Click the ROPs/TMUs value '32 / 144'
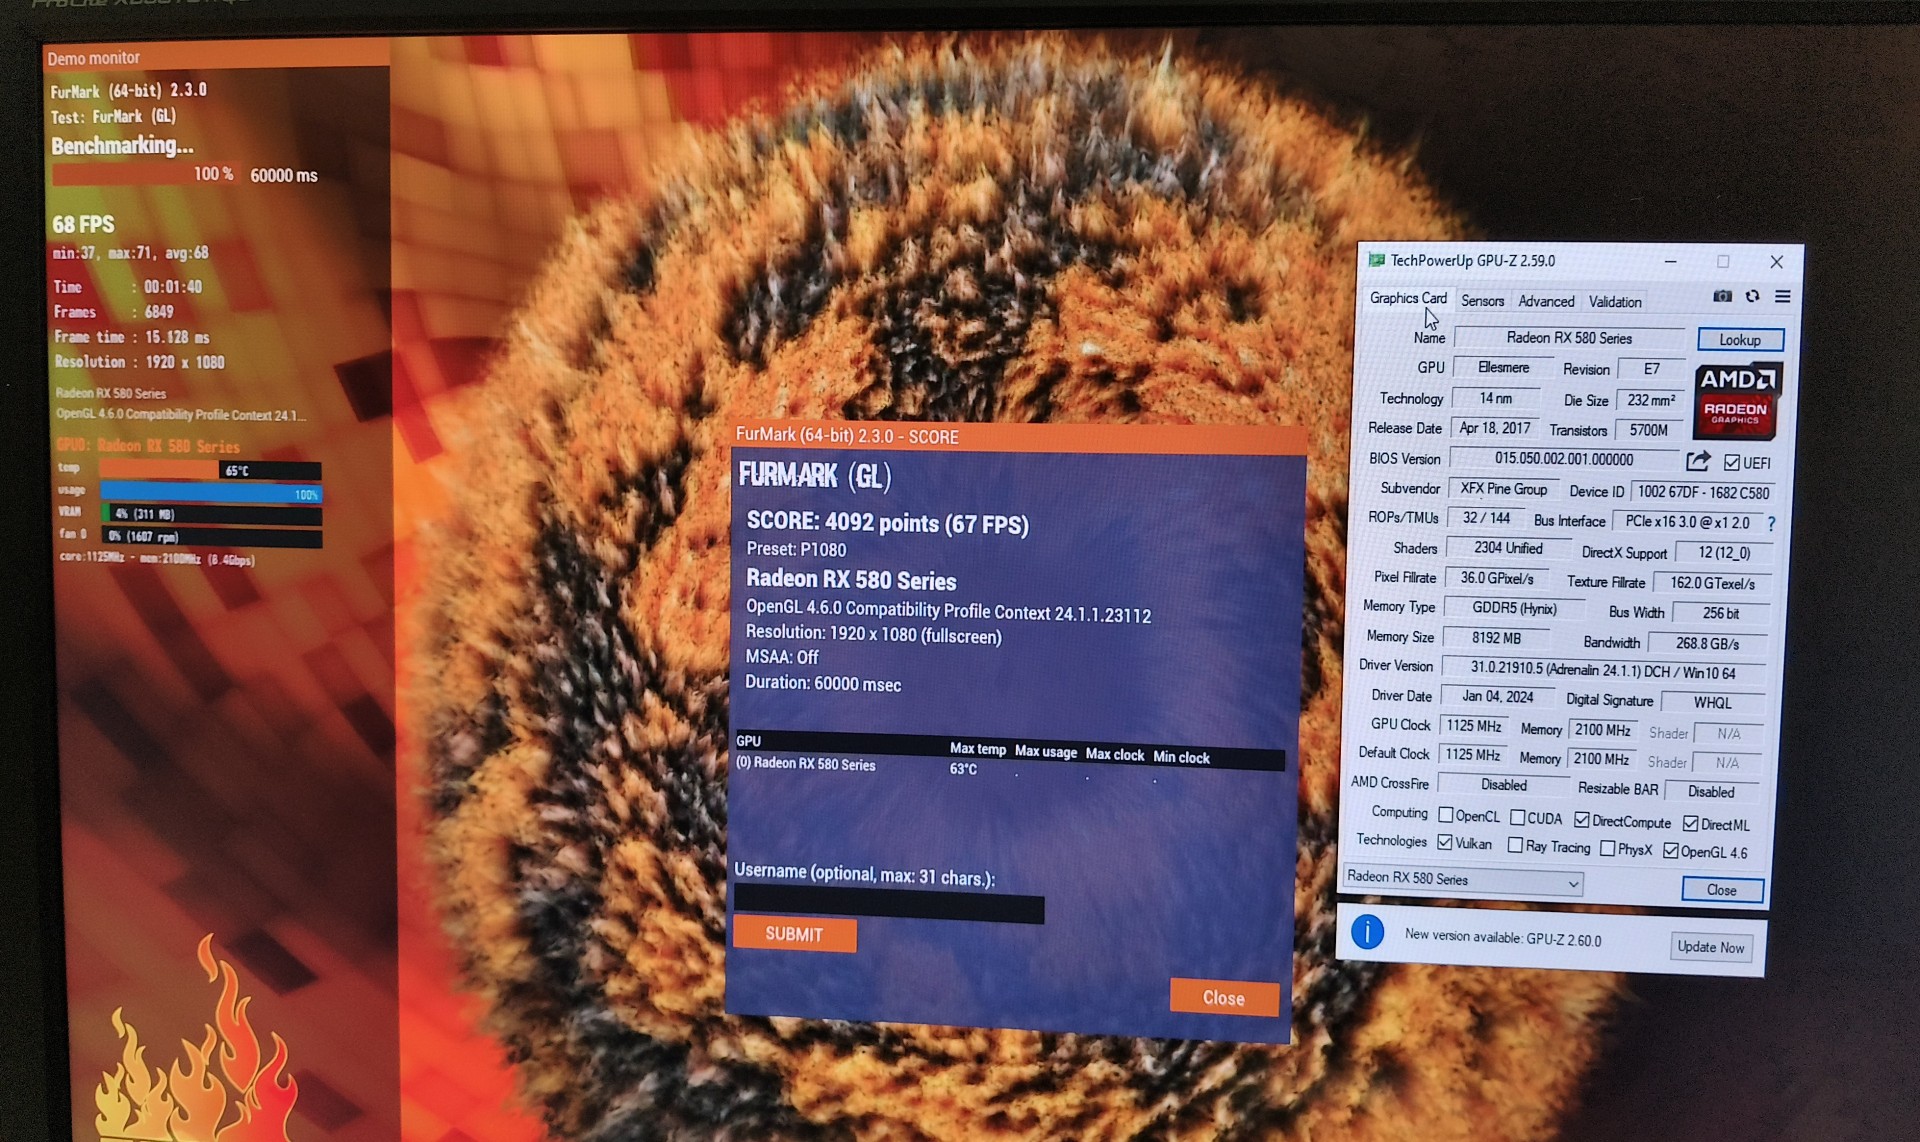The height and width of the screenshot is (1142, 1920). (x=1486, y=518)
